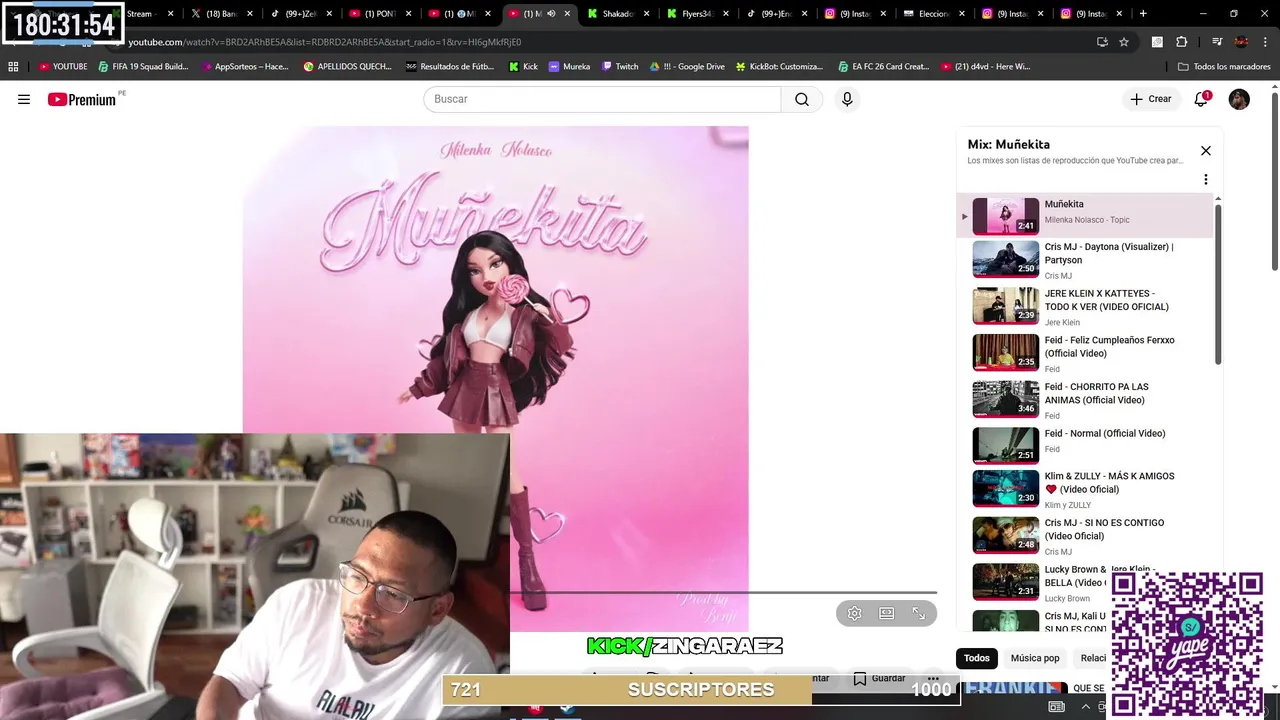Play JERE KLEIN X KATTEYES - TODO K VER
The height and width of the screenshot is (720, 1280).
click(x=1085, y=306)
